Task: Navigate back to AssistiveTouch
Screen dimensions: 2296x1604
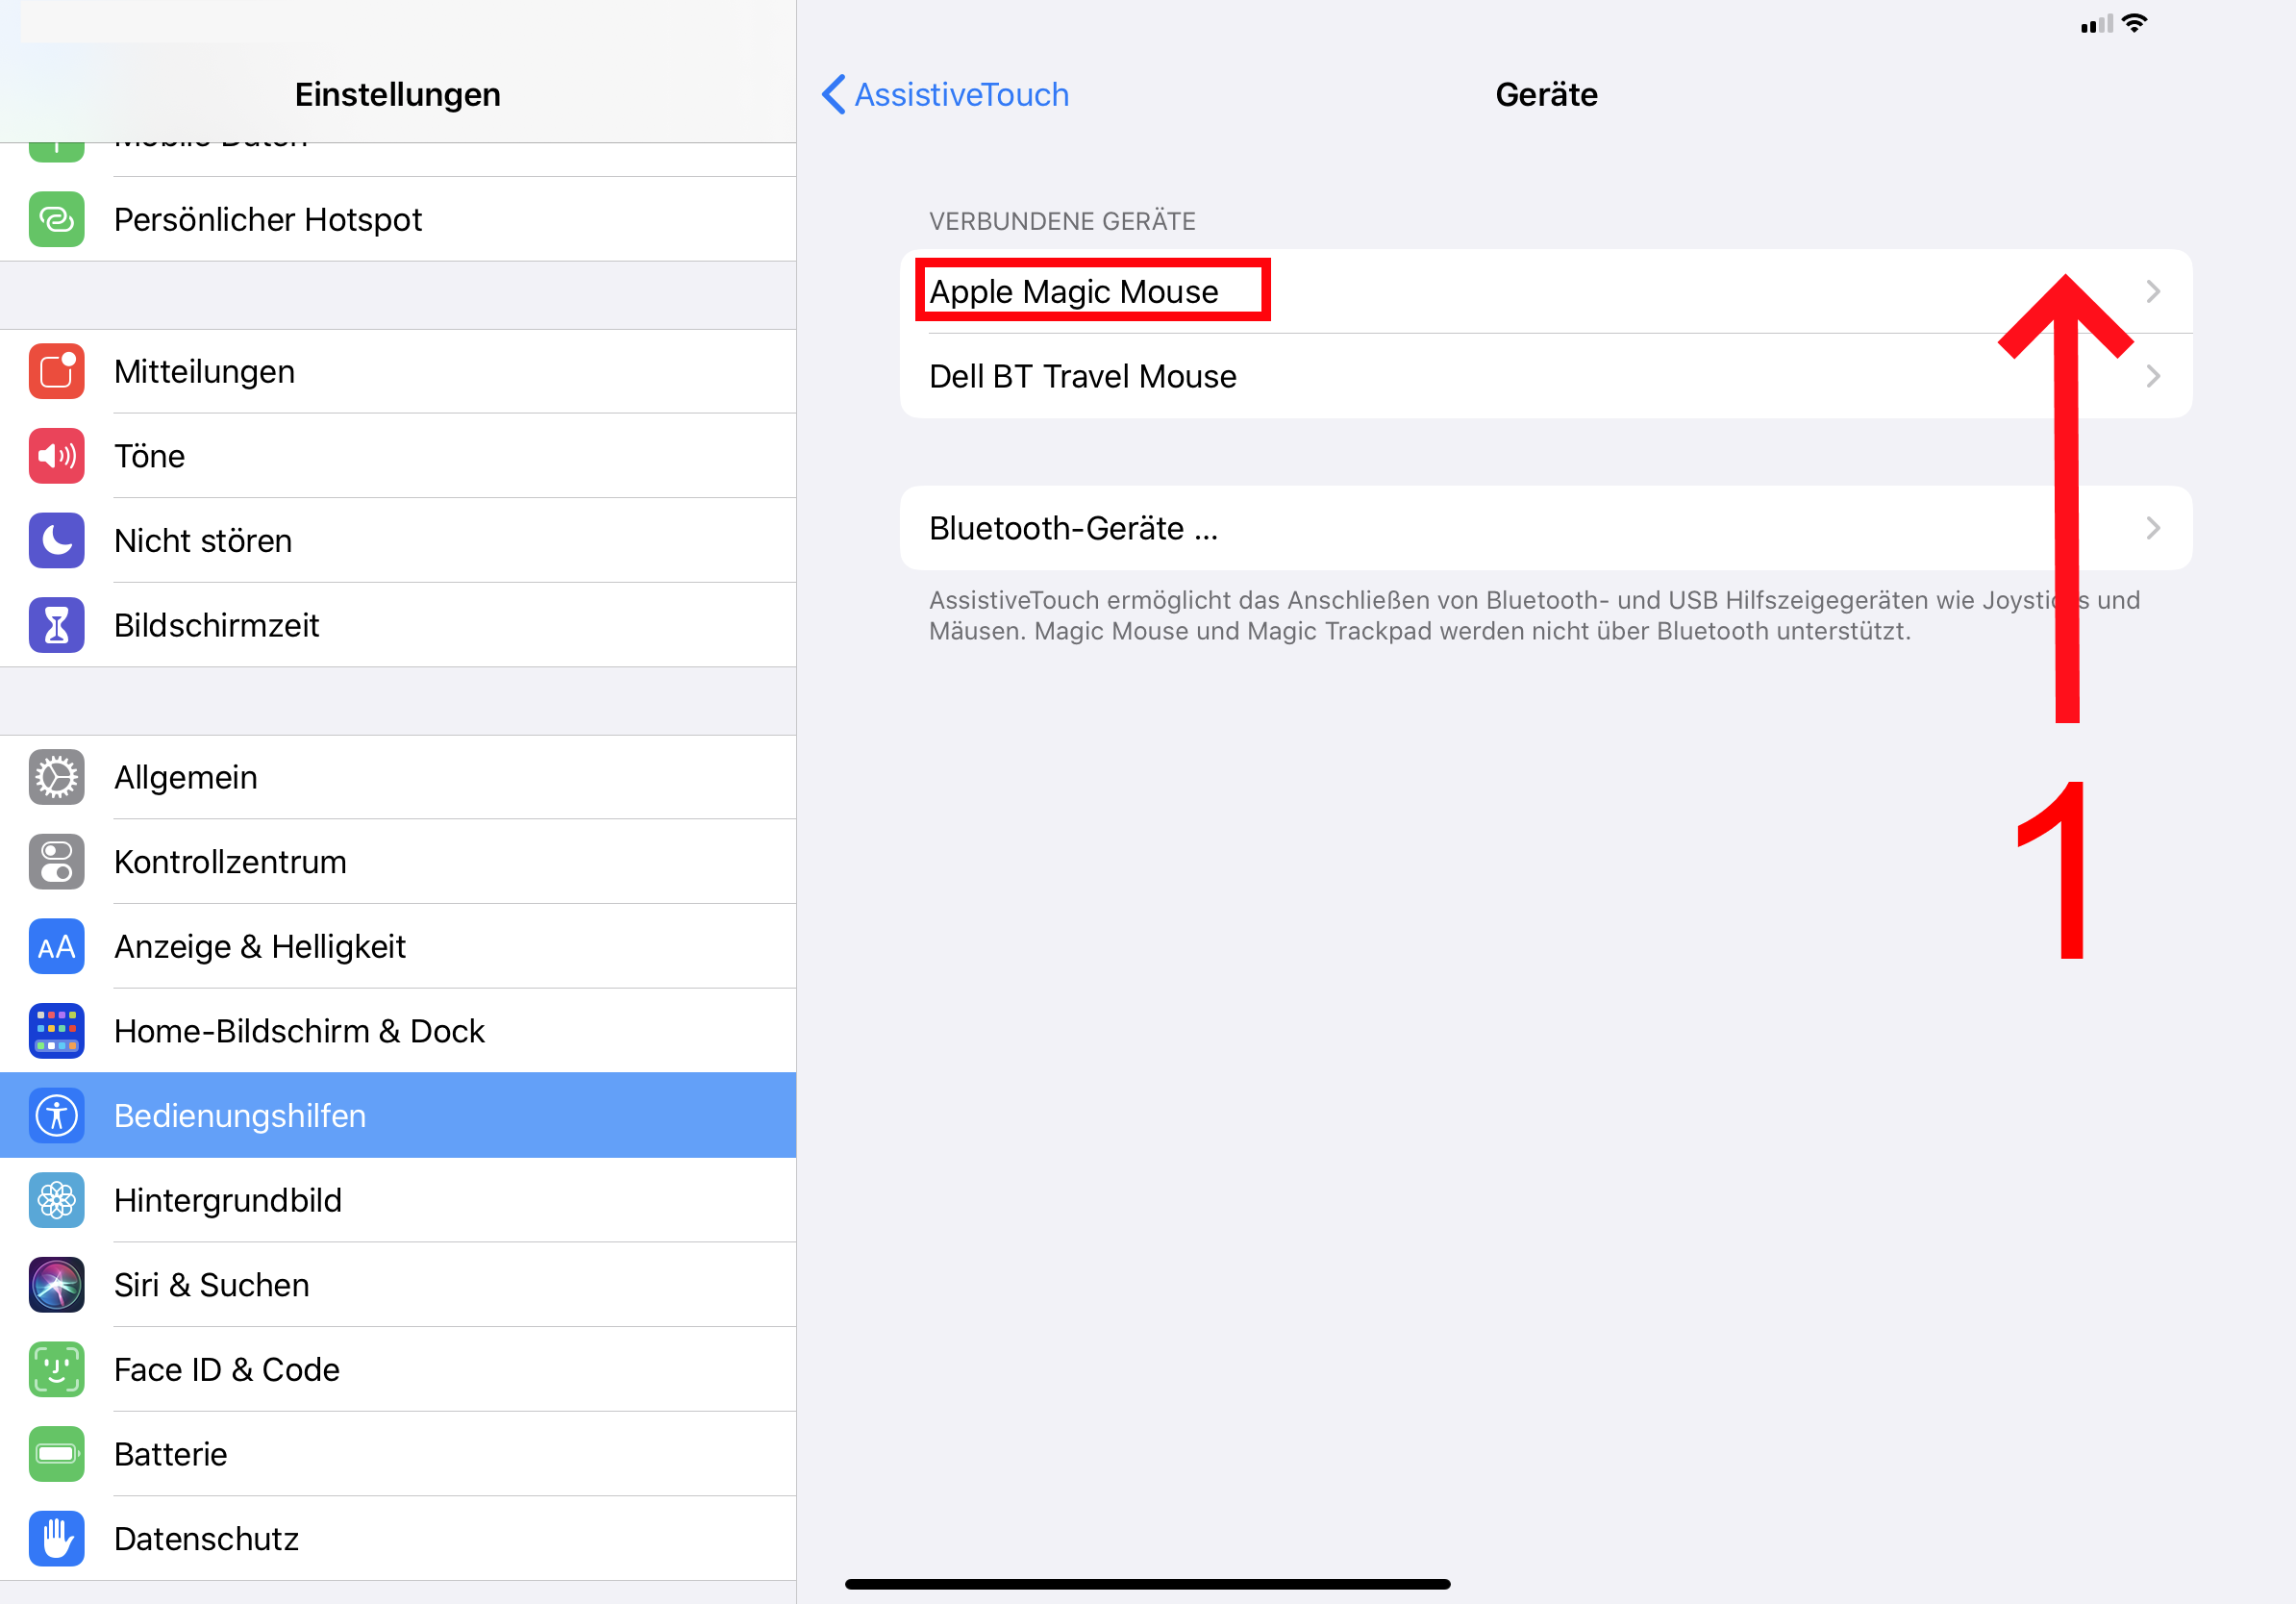Action: click(x=964, y=96)
